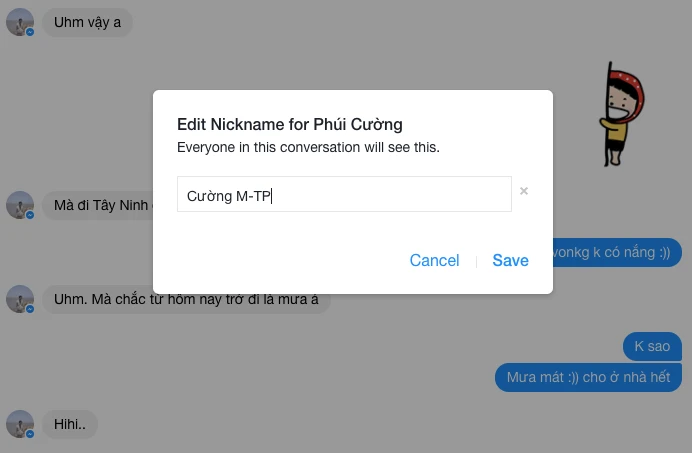Save the new nickname
This screenshot has height=453, width=692.
click(510, 260)
